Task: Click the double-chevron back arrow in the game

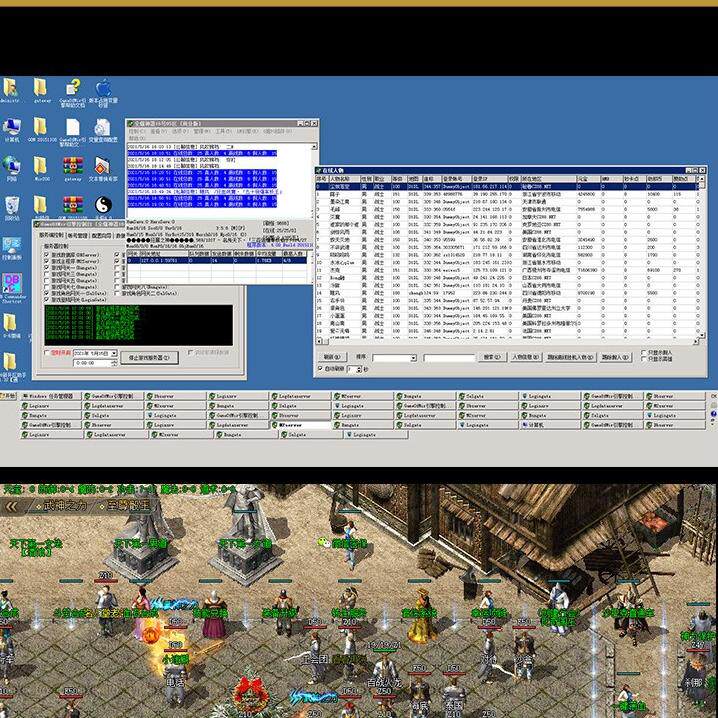Action: click(x=11, y=506)
